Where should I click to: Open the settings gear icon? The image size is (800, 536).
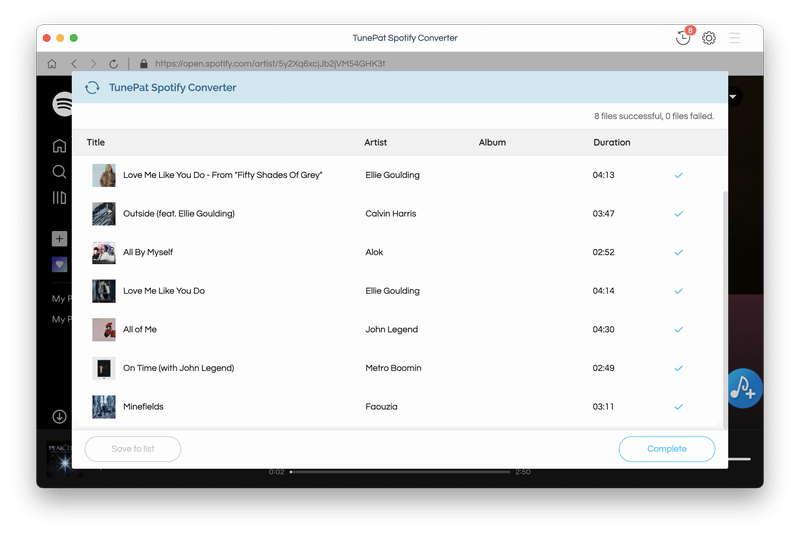(709, 38)
